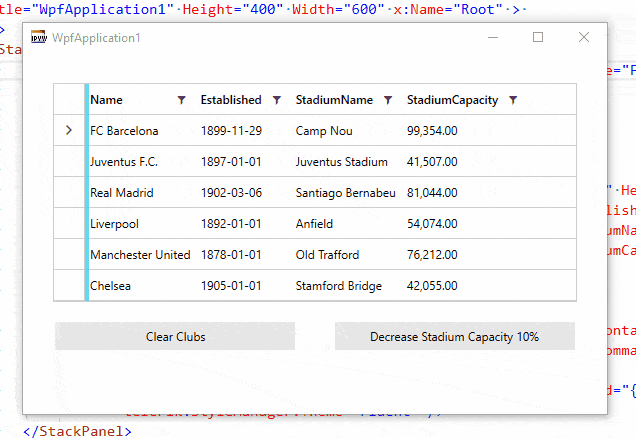Screen dimensions: 636x438
Task: Minimize the WpfApplication1 window
Action: 493,37
